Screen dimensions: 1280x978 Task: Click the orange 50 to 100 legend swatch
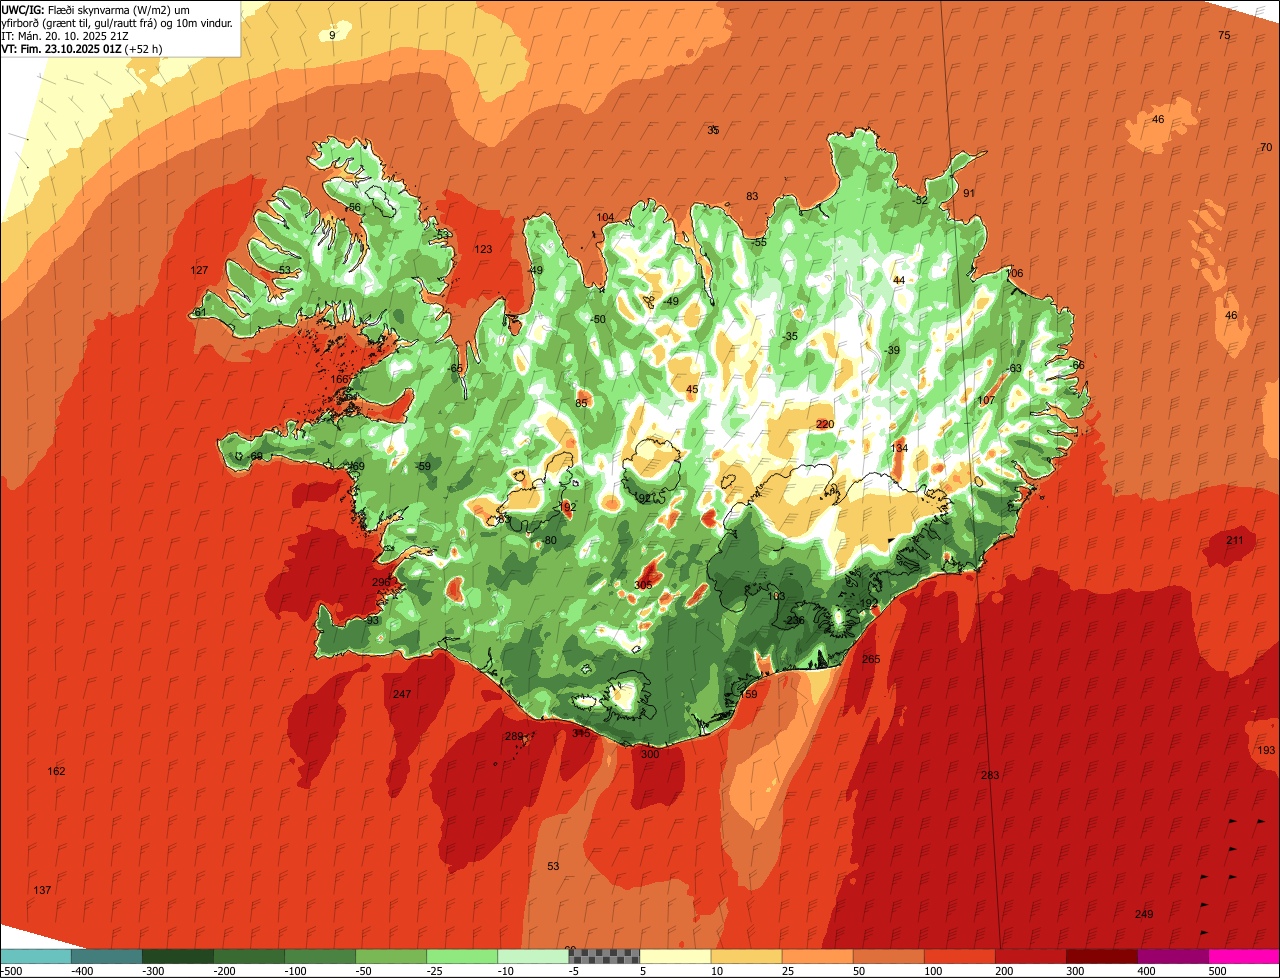888,956
